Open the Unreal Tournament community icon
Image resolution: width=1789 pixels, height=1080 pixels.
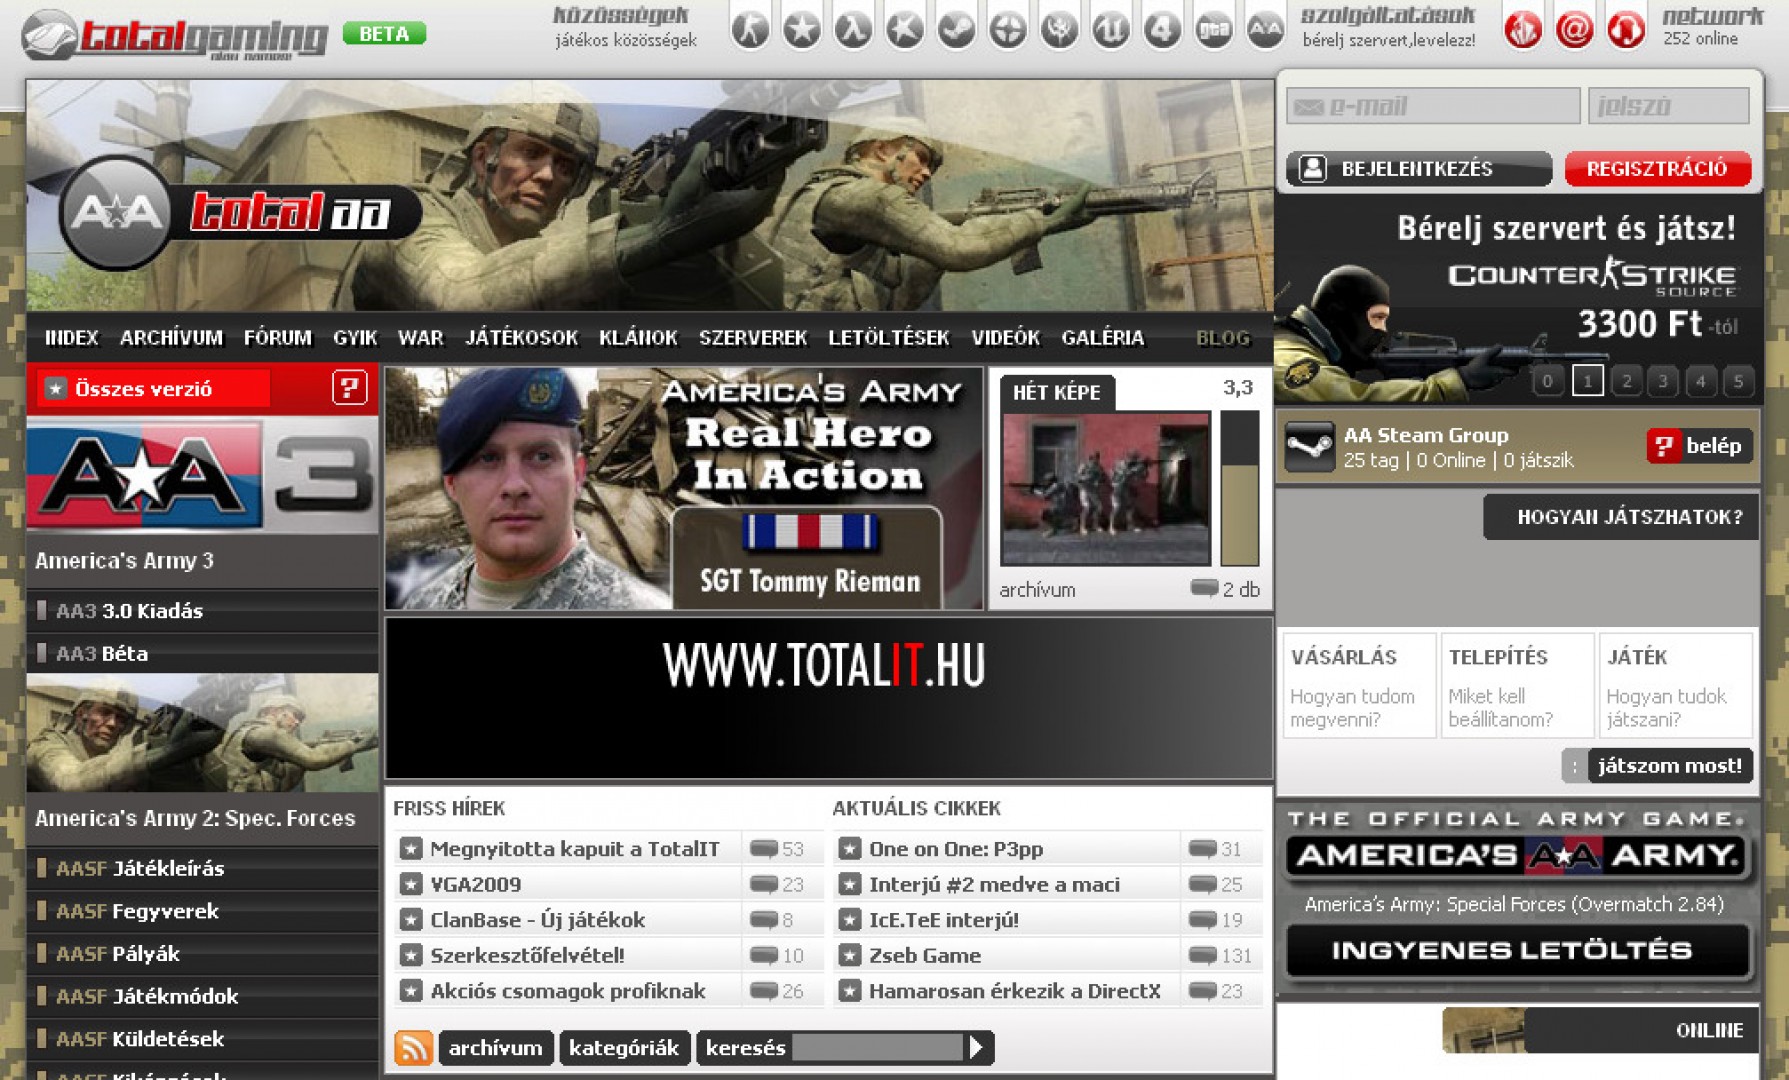[x=1111, y=29]
